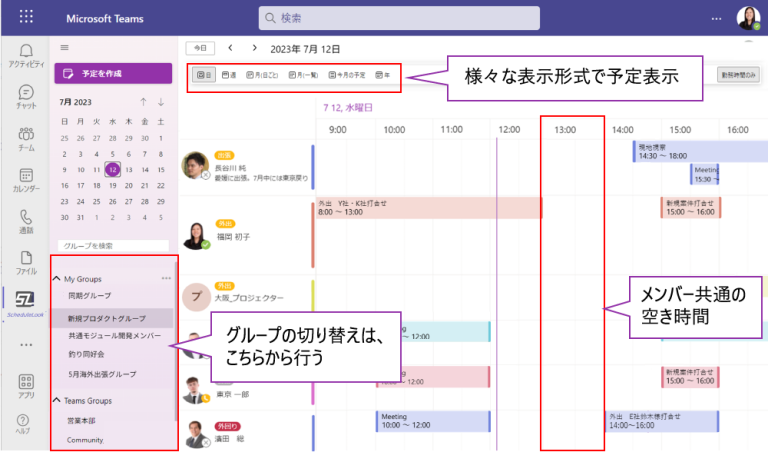Toggle the 勤務時間のみ working hours filter

coord(738,74)
